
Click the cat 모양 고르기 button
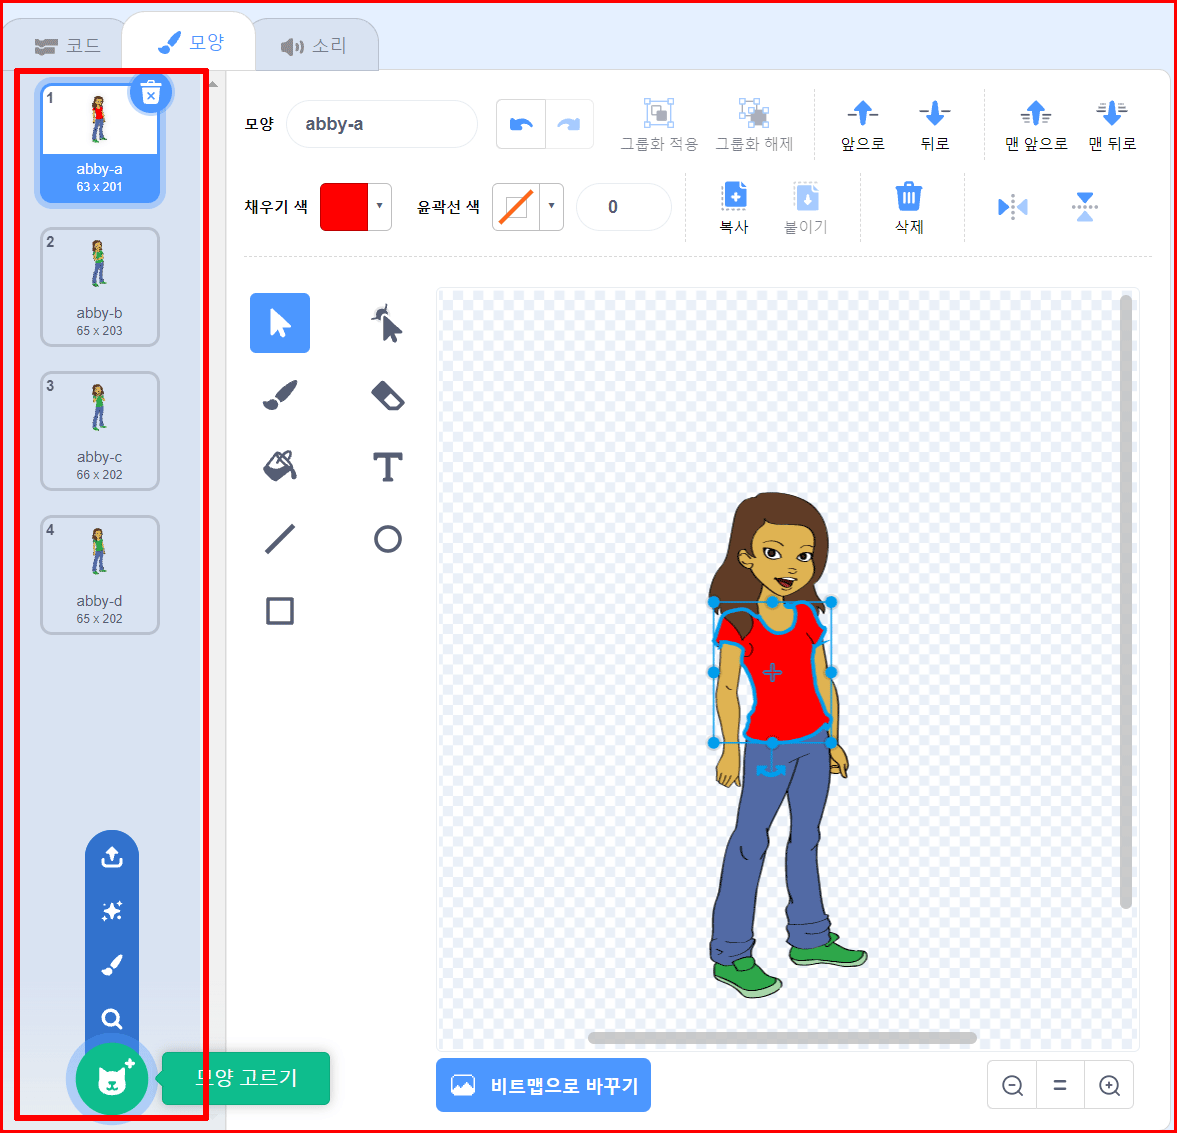click(x=112, y=1079)
